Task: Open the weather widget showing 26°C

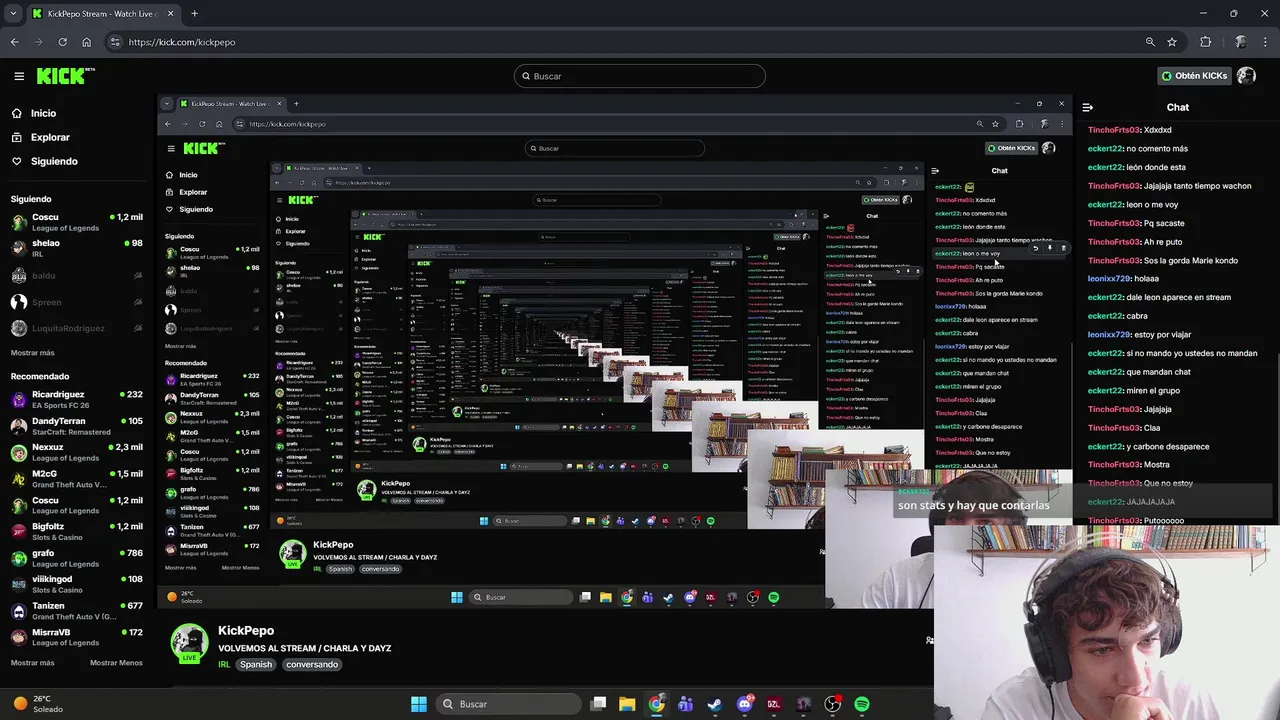Action: pyautogui.click(x=38, y=704)
